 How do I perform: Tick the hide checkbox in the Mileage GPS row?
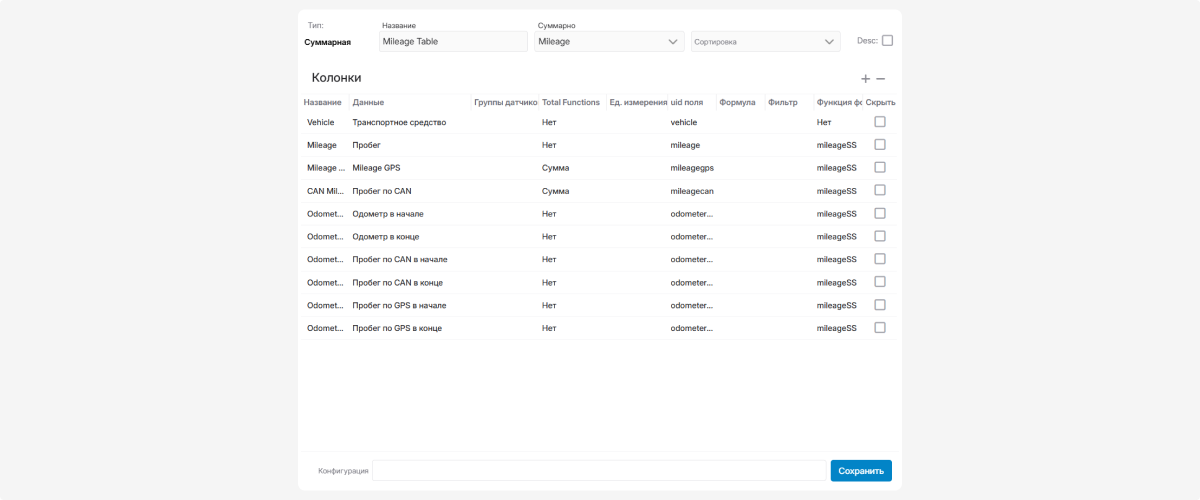pos(880,168)
